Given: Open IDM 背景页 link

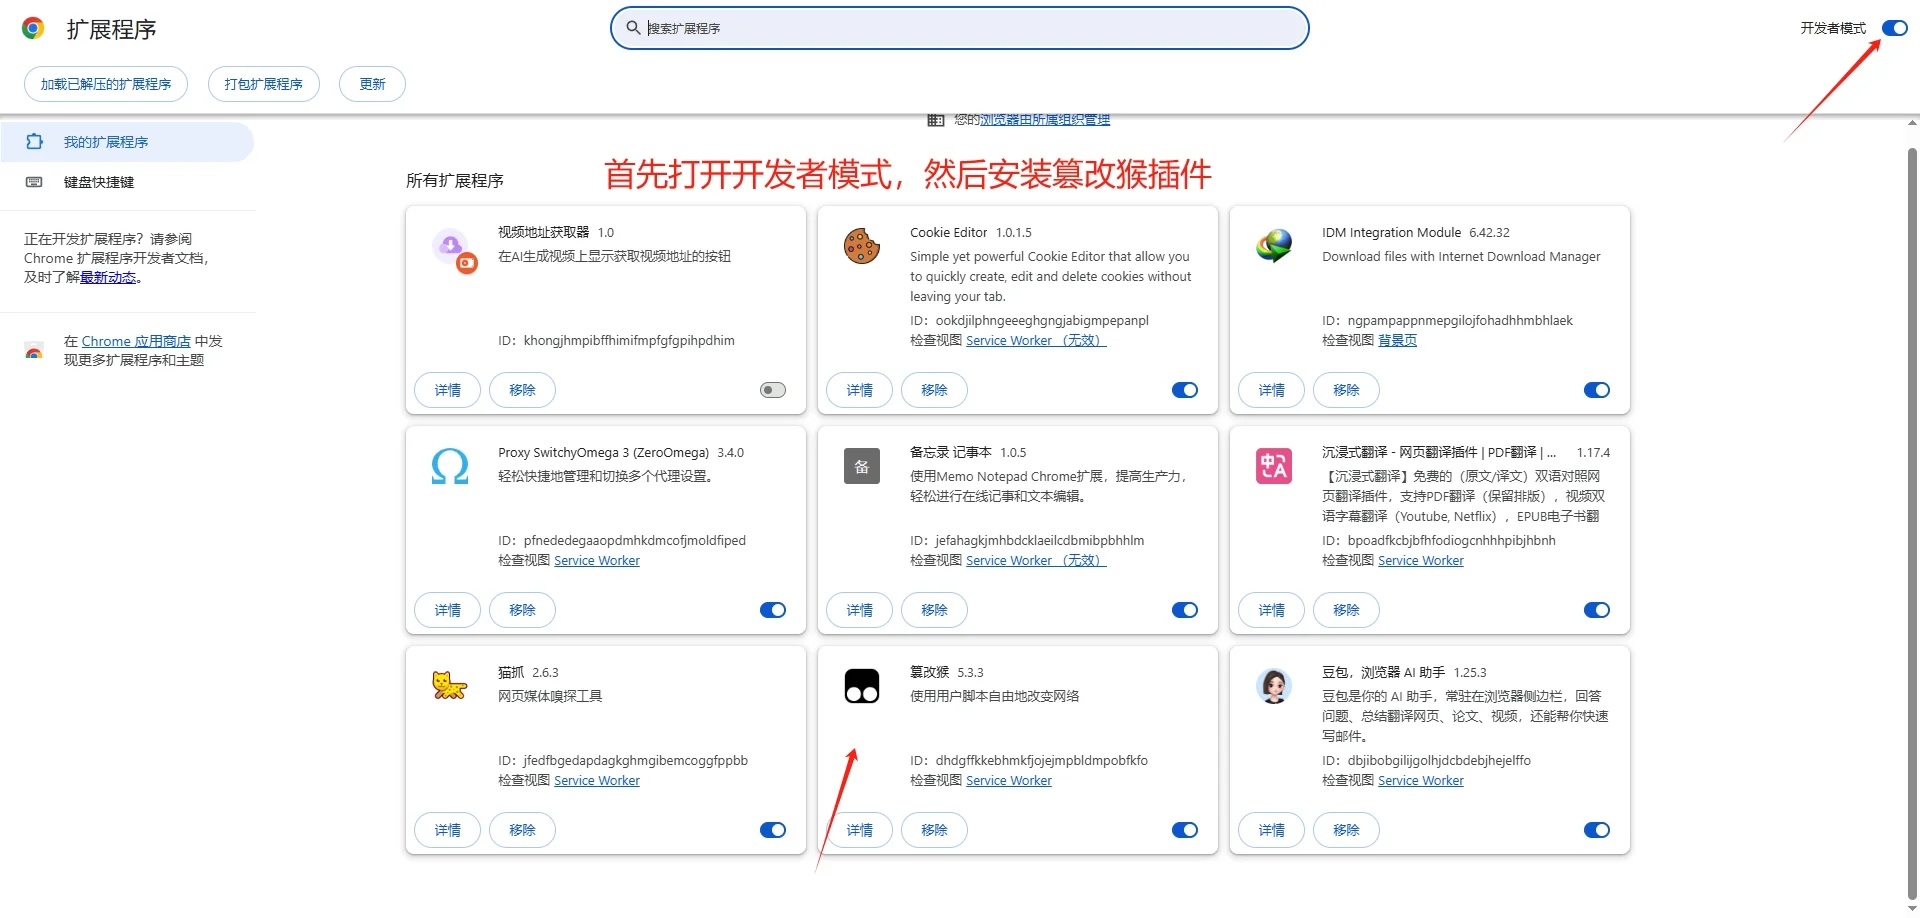Looking at the screenshot, I should [x=1397, y=341].
